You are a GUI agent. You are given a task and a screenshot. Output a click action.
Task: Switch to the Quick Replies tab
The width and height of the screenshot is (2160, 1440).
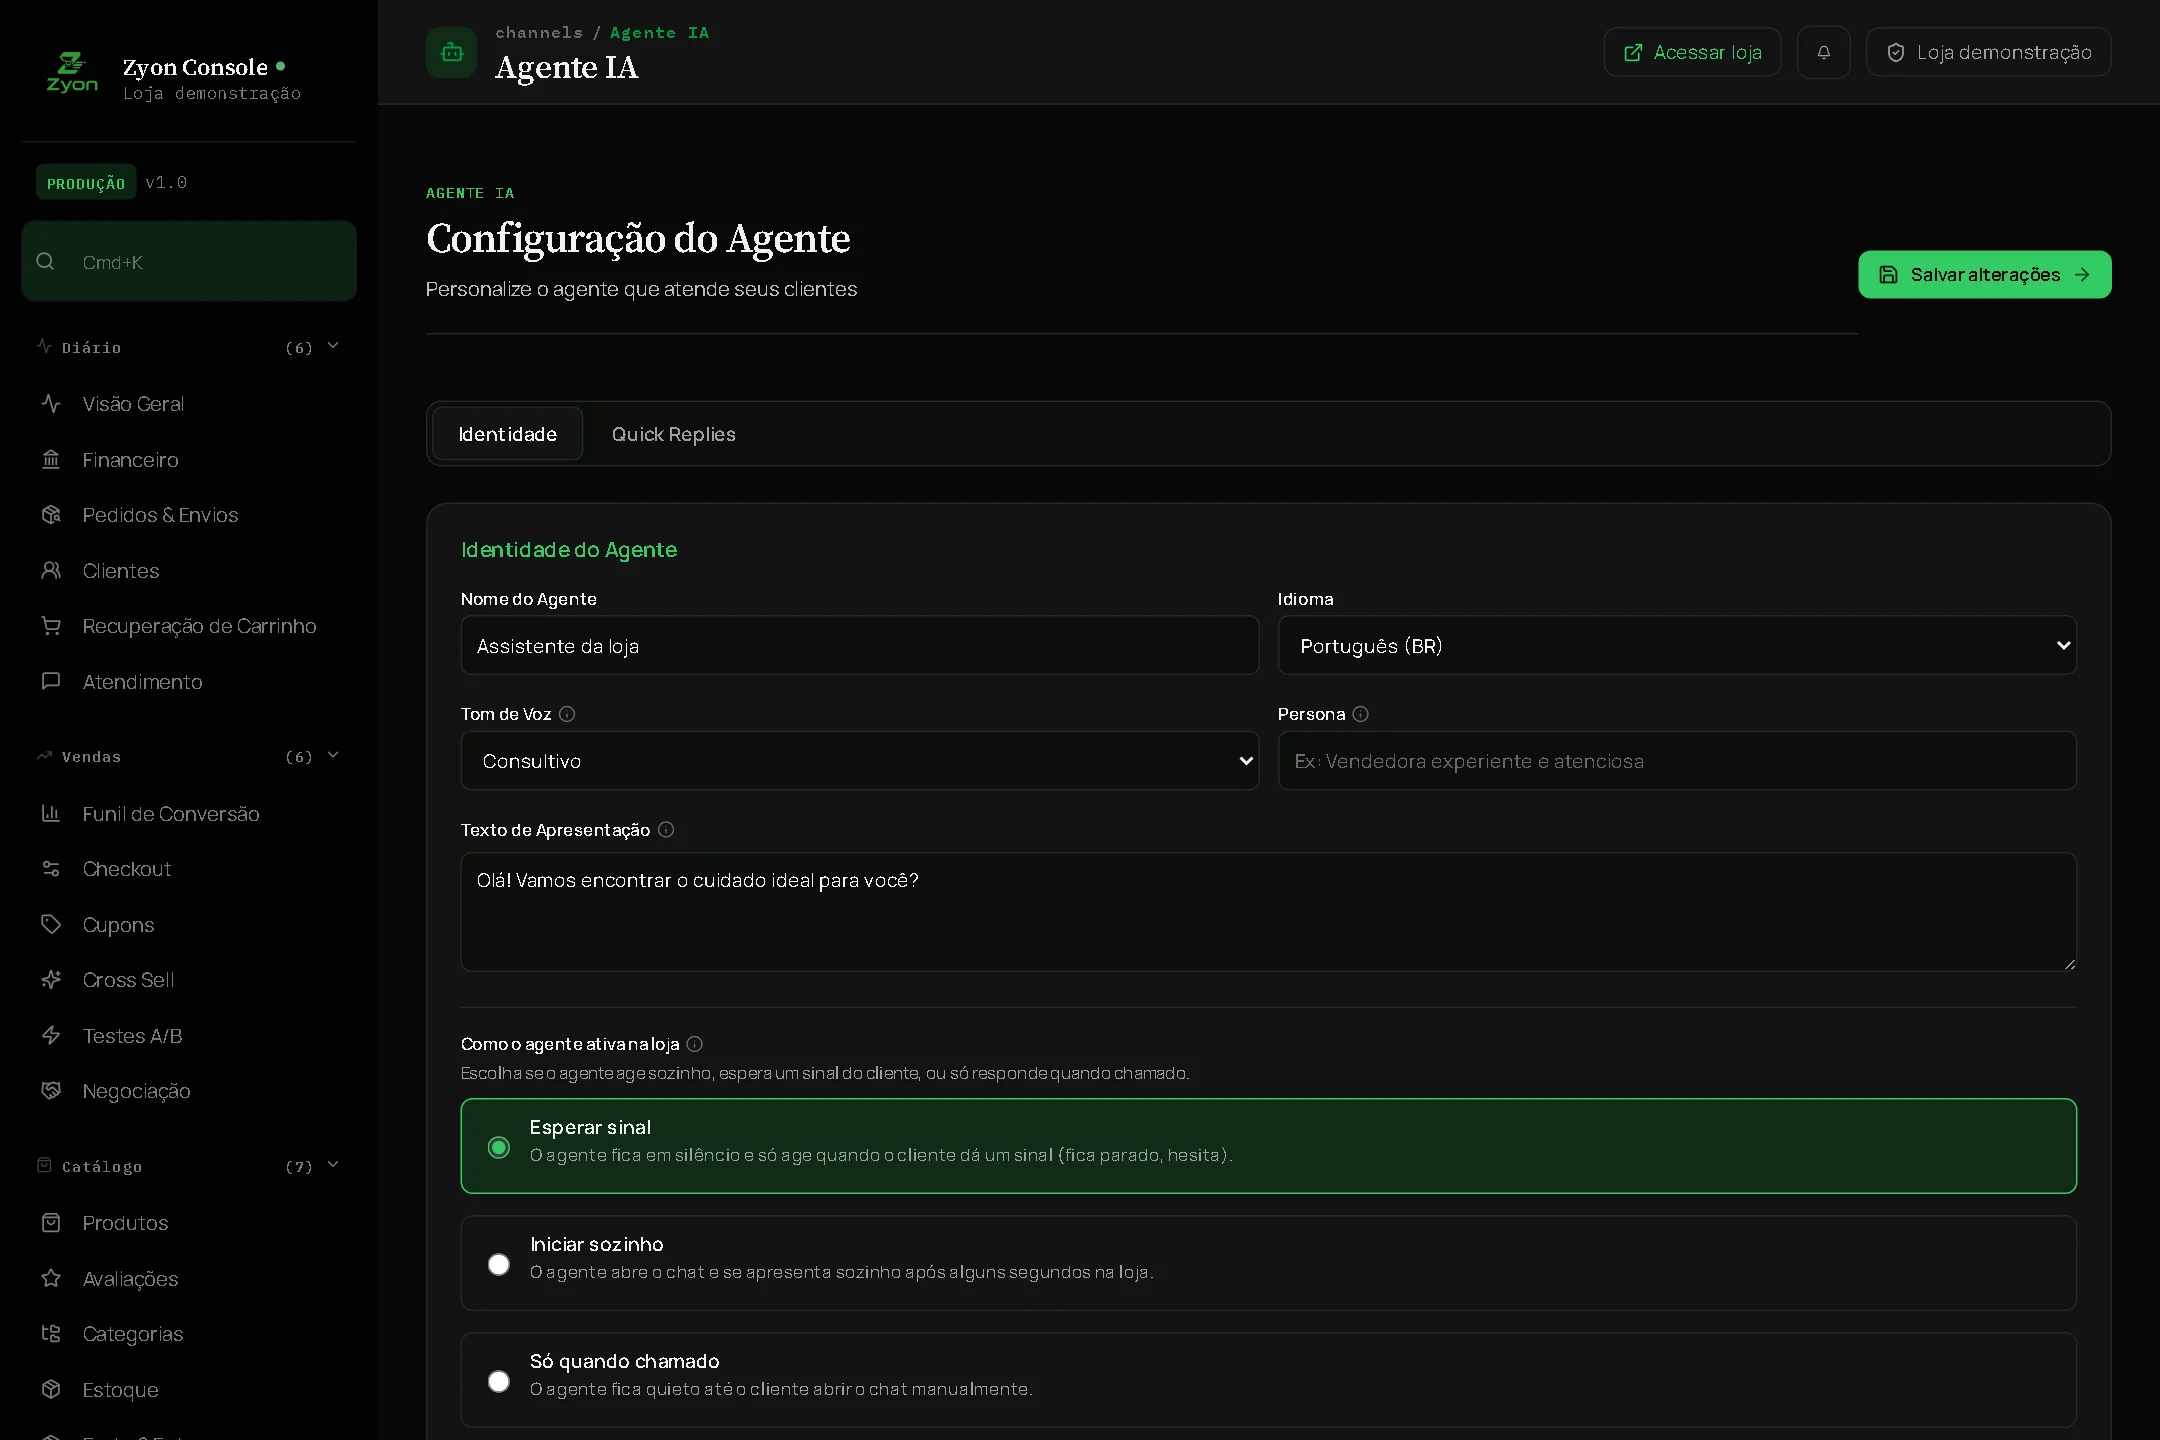pyautogui.click(x=674, y=434)
